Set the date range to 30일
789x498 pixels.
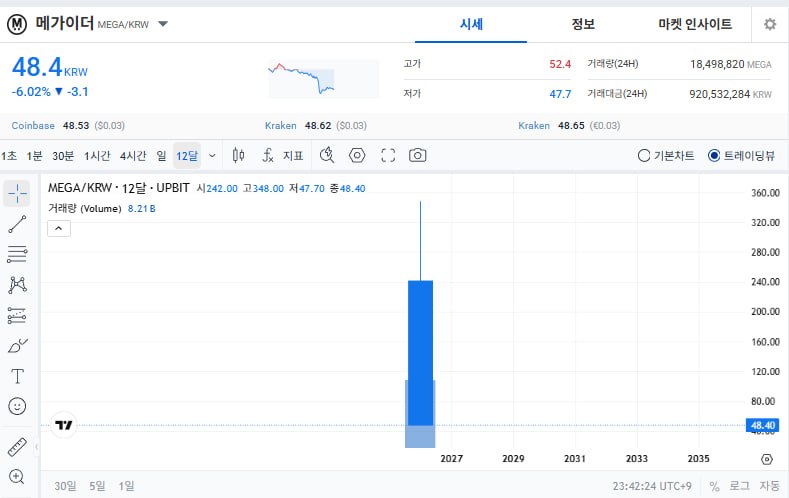pos(65,486)
